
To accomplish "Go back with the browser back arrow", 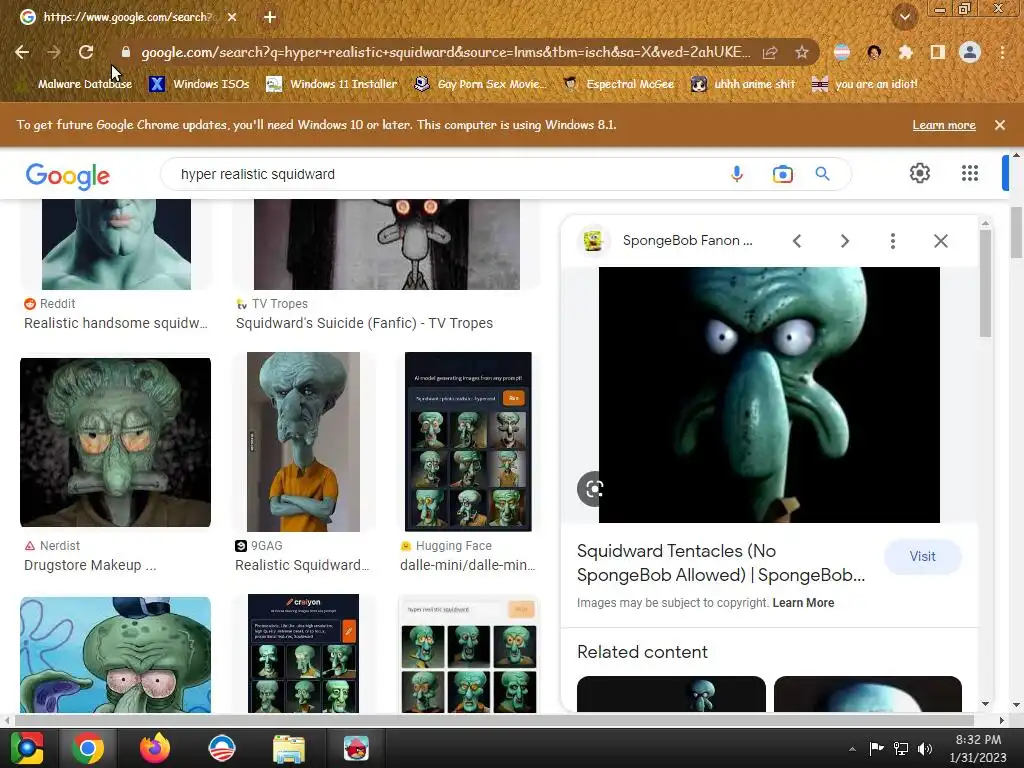I will (x=22, y=52).
